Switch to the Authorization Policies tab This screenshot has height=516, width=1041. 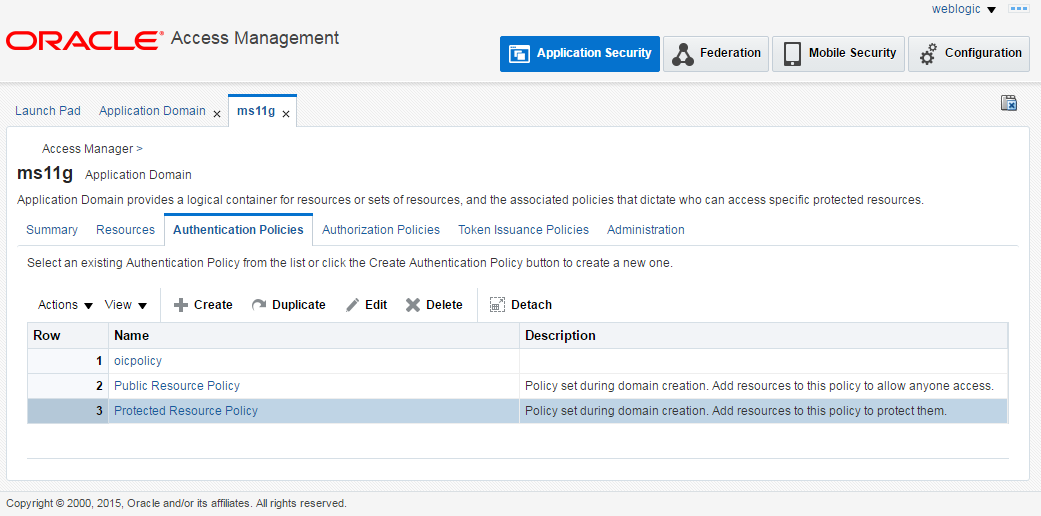point(381,230)
